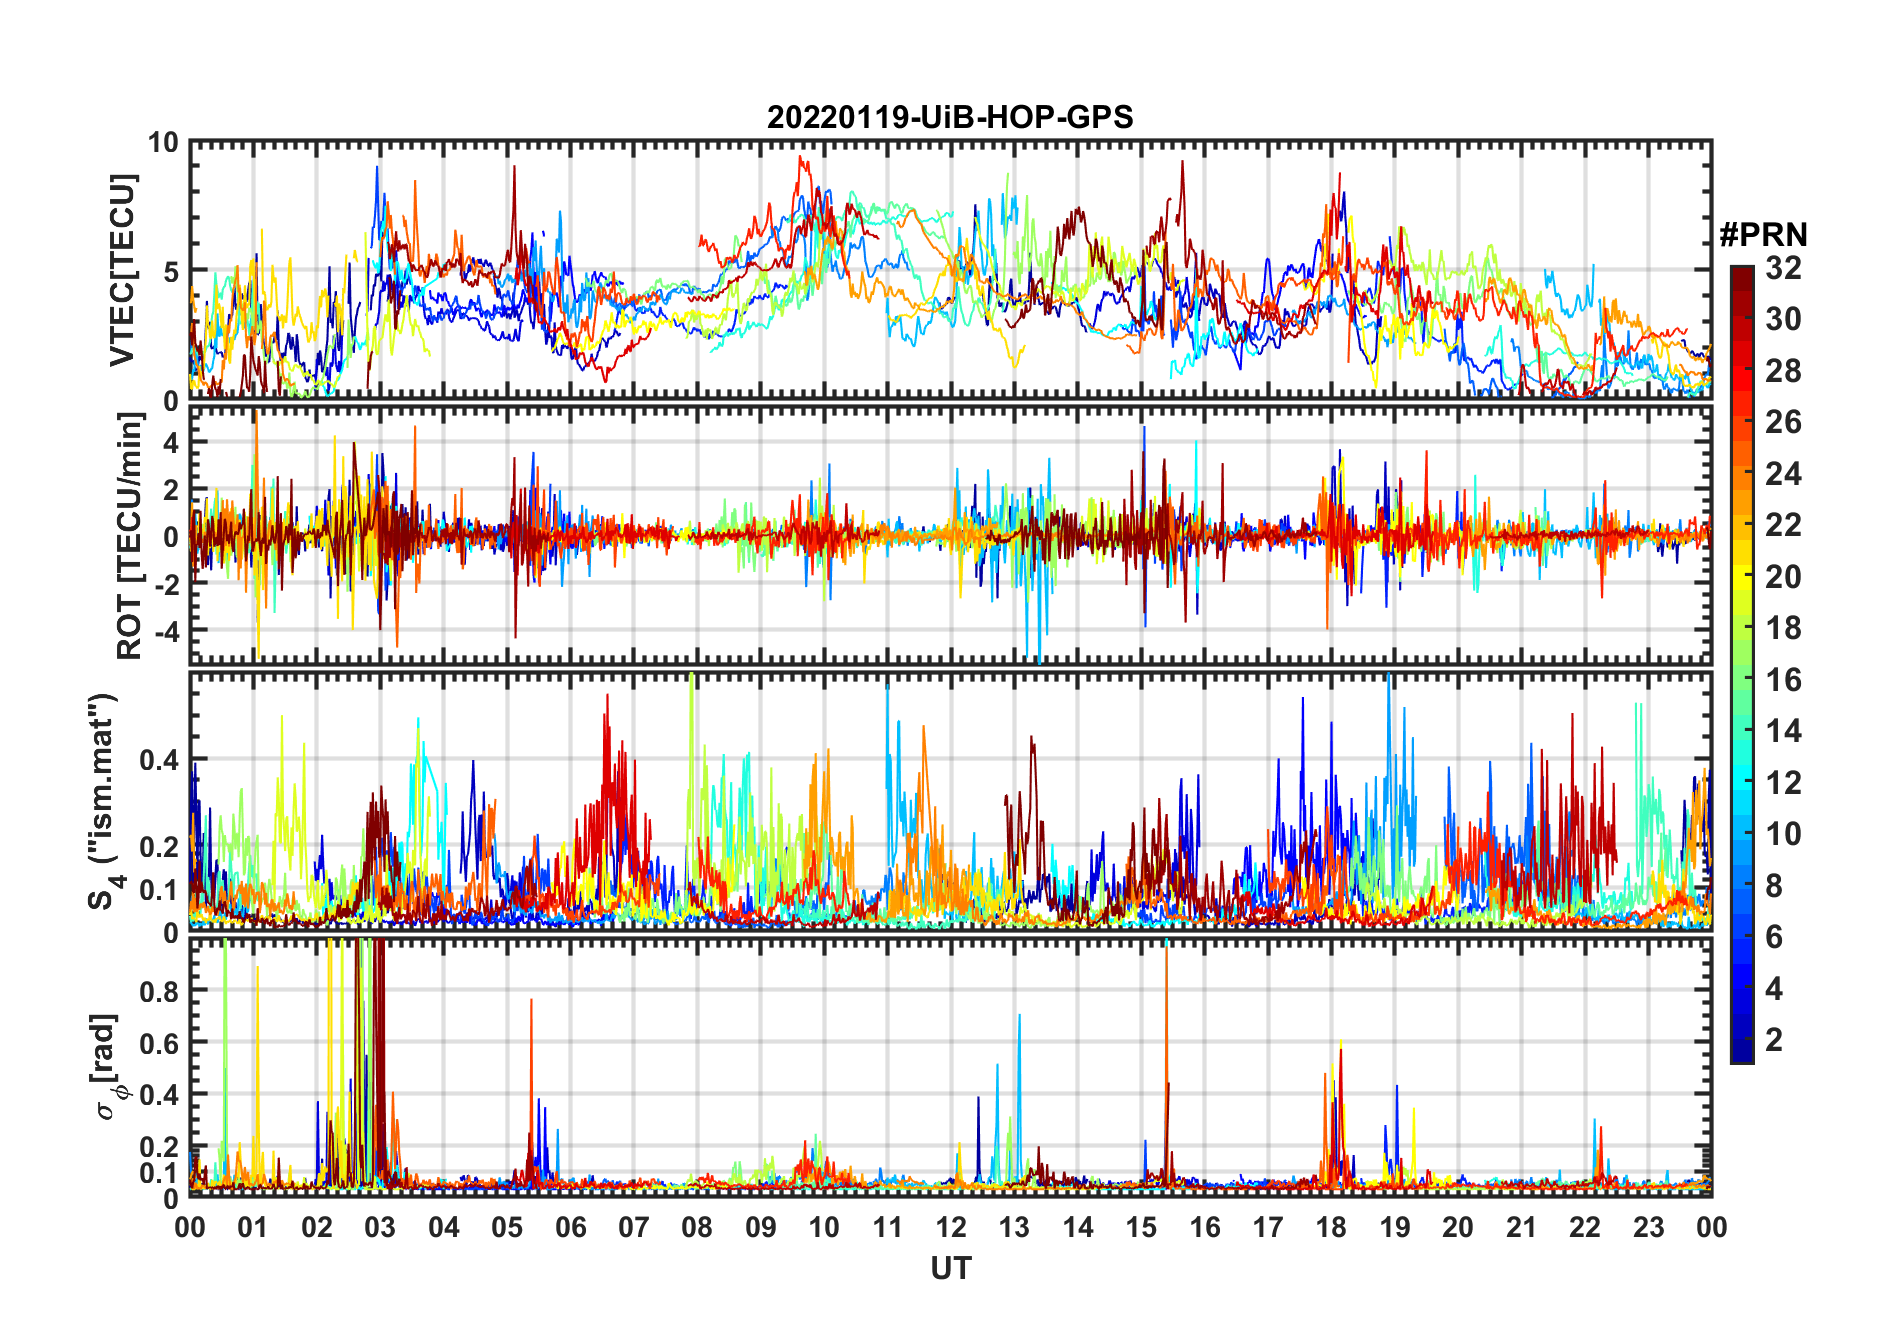The width and height of the screenshot is (1902, 1330).
Task: Select colorbar tick label "6"
Action: tap(1774, 937)
